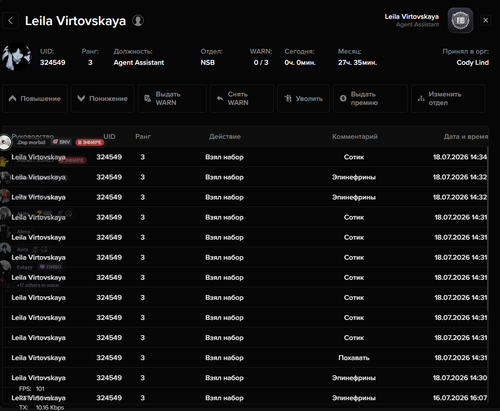The image size is (500, 411).
Task: Click the Уволить dismiss button
Action: pyautogui.click(x=303, y=99)
